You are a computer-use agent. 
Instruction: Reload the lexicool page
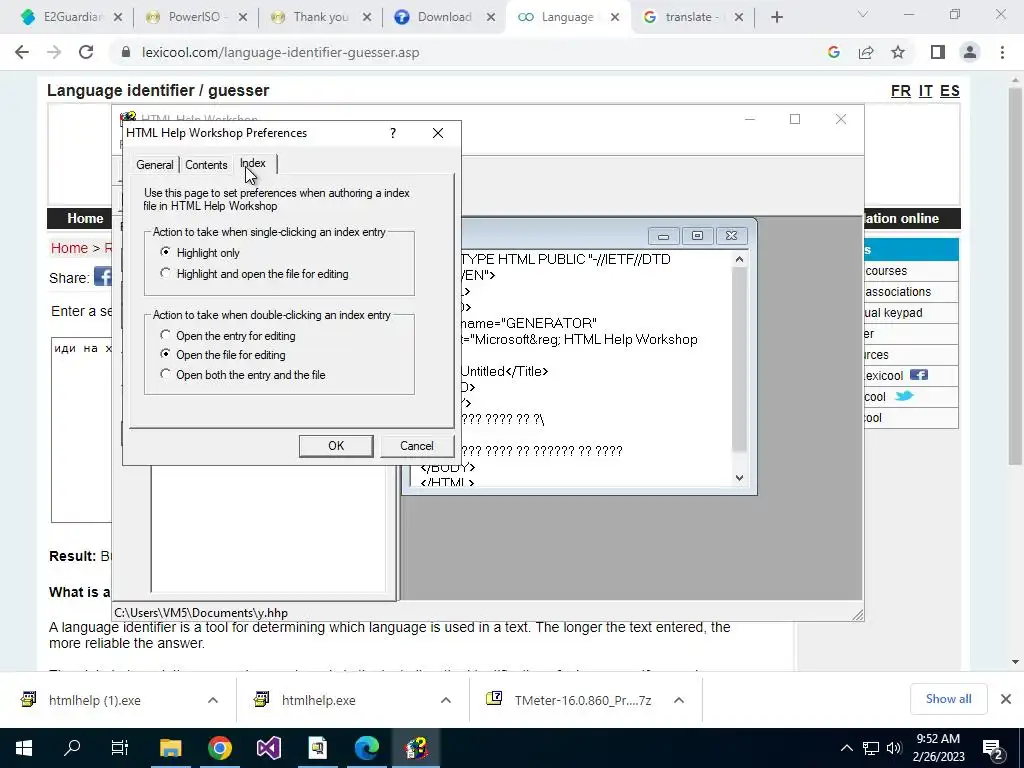[x=86, y=52]
